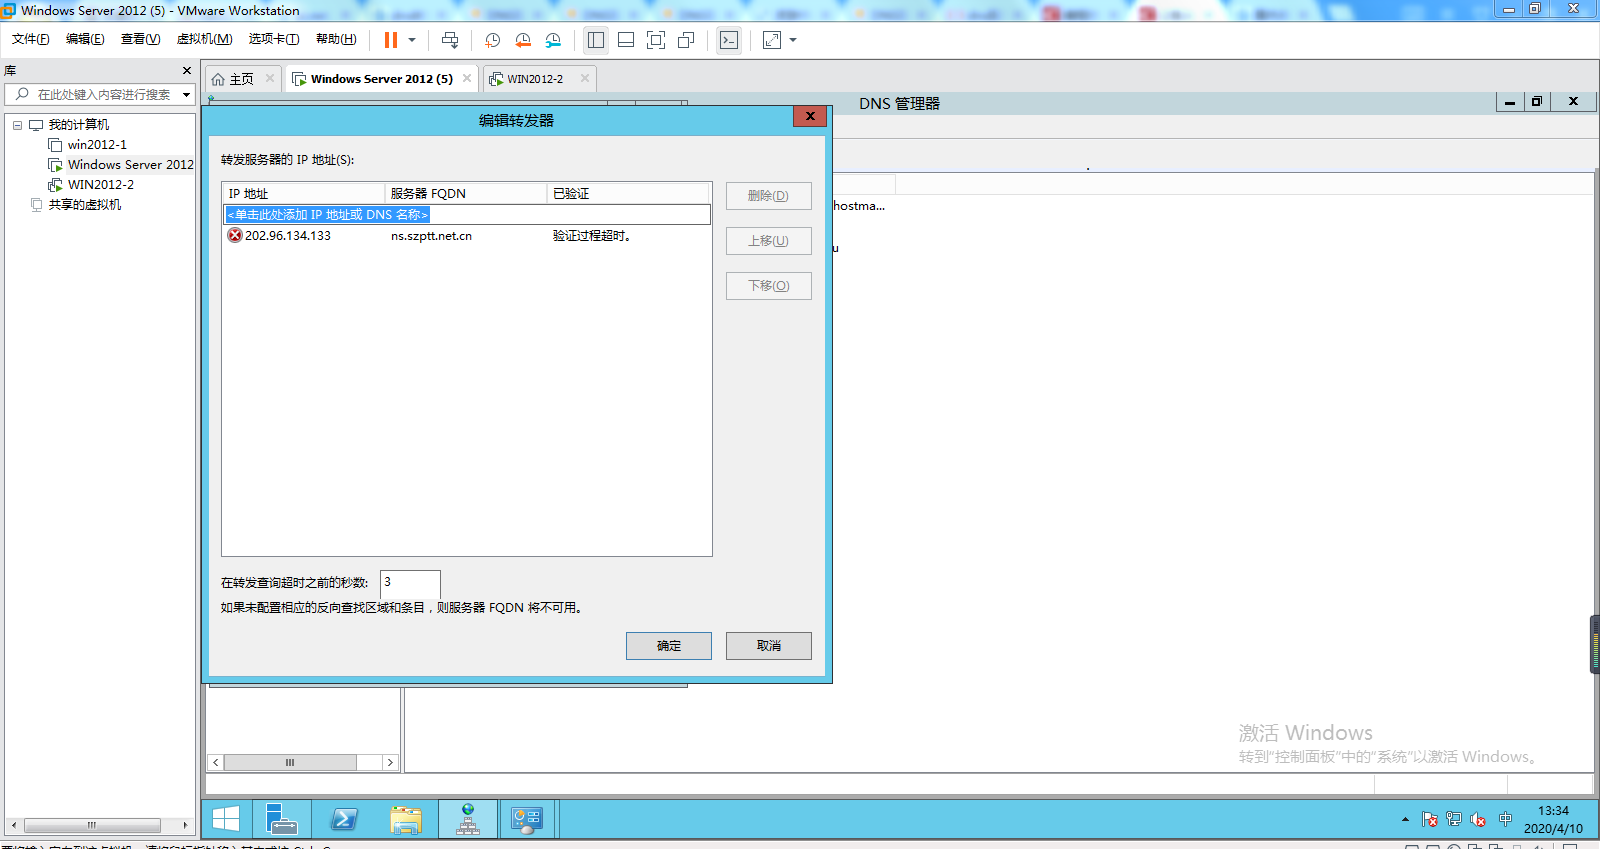Click the 中 input method tray icon
The height and width of the screenshot is (849, 1600).
tap(1505, 819)
